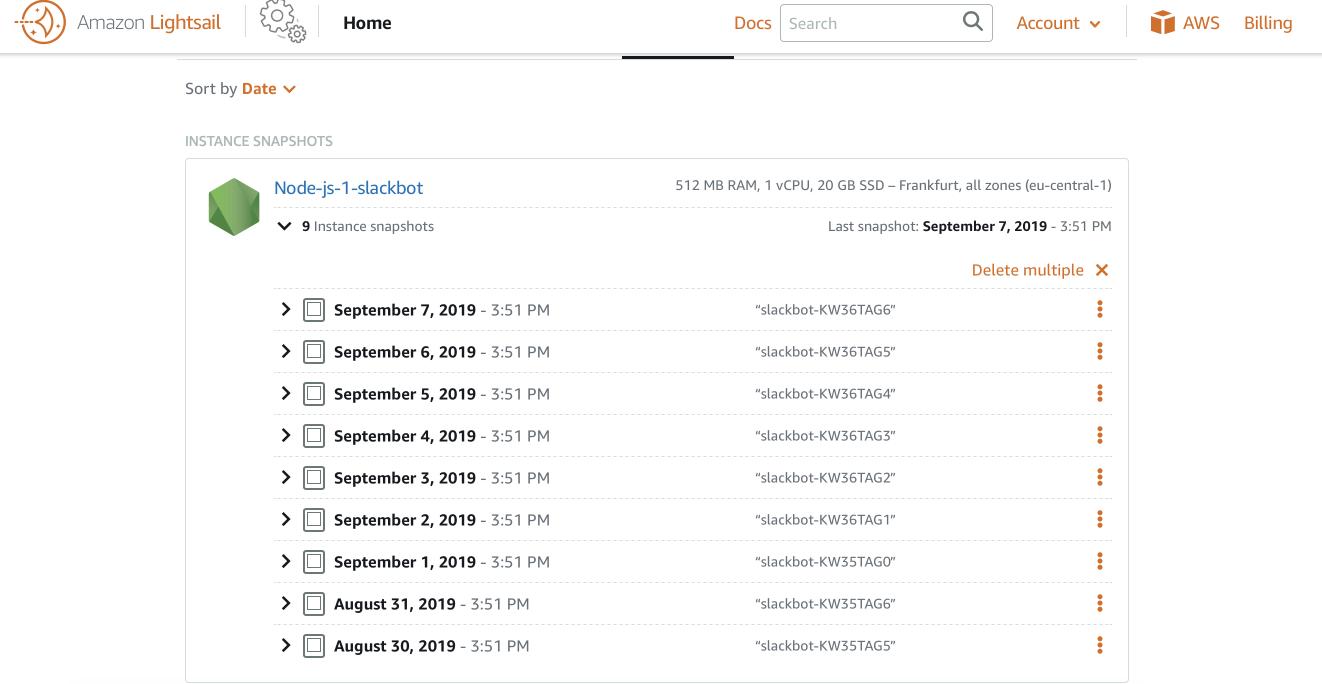Click the Node.js hexagon instance icon
This screenshot has height=684, width=1322.
[x=234, y=207]
